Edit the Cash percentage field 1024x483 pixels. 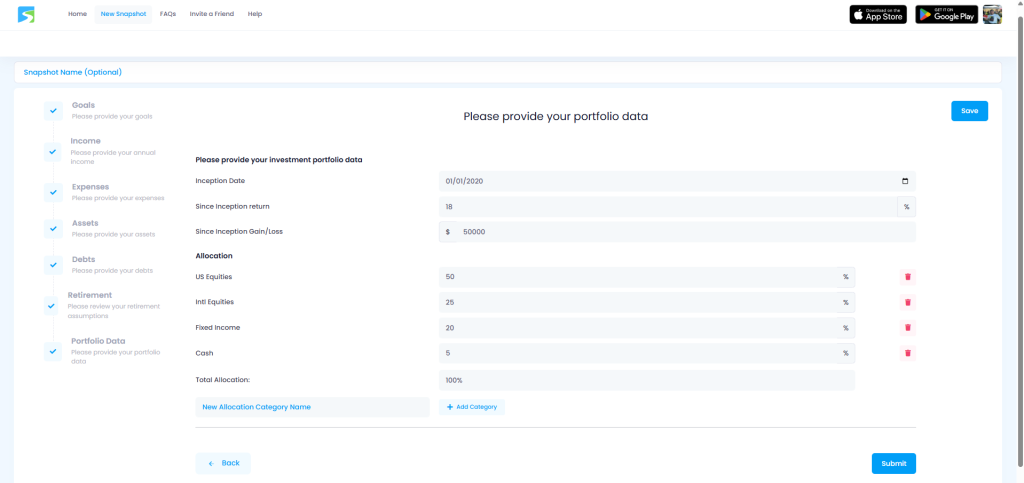[x=638, y=353]
